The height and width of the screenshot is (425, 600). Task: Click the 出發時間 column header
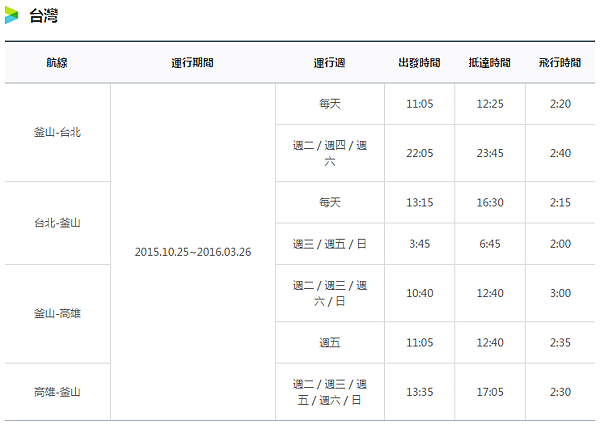click(x=419, y=62)
